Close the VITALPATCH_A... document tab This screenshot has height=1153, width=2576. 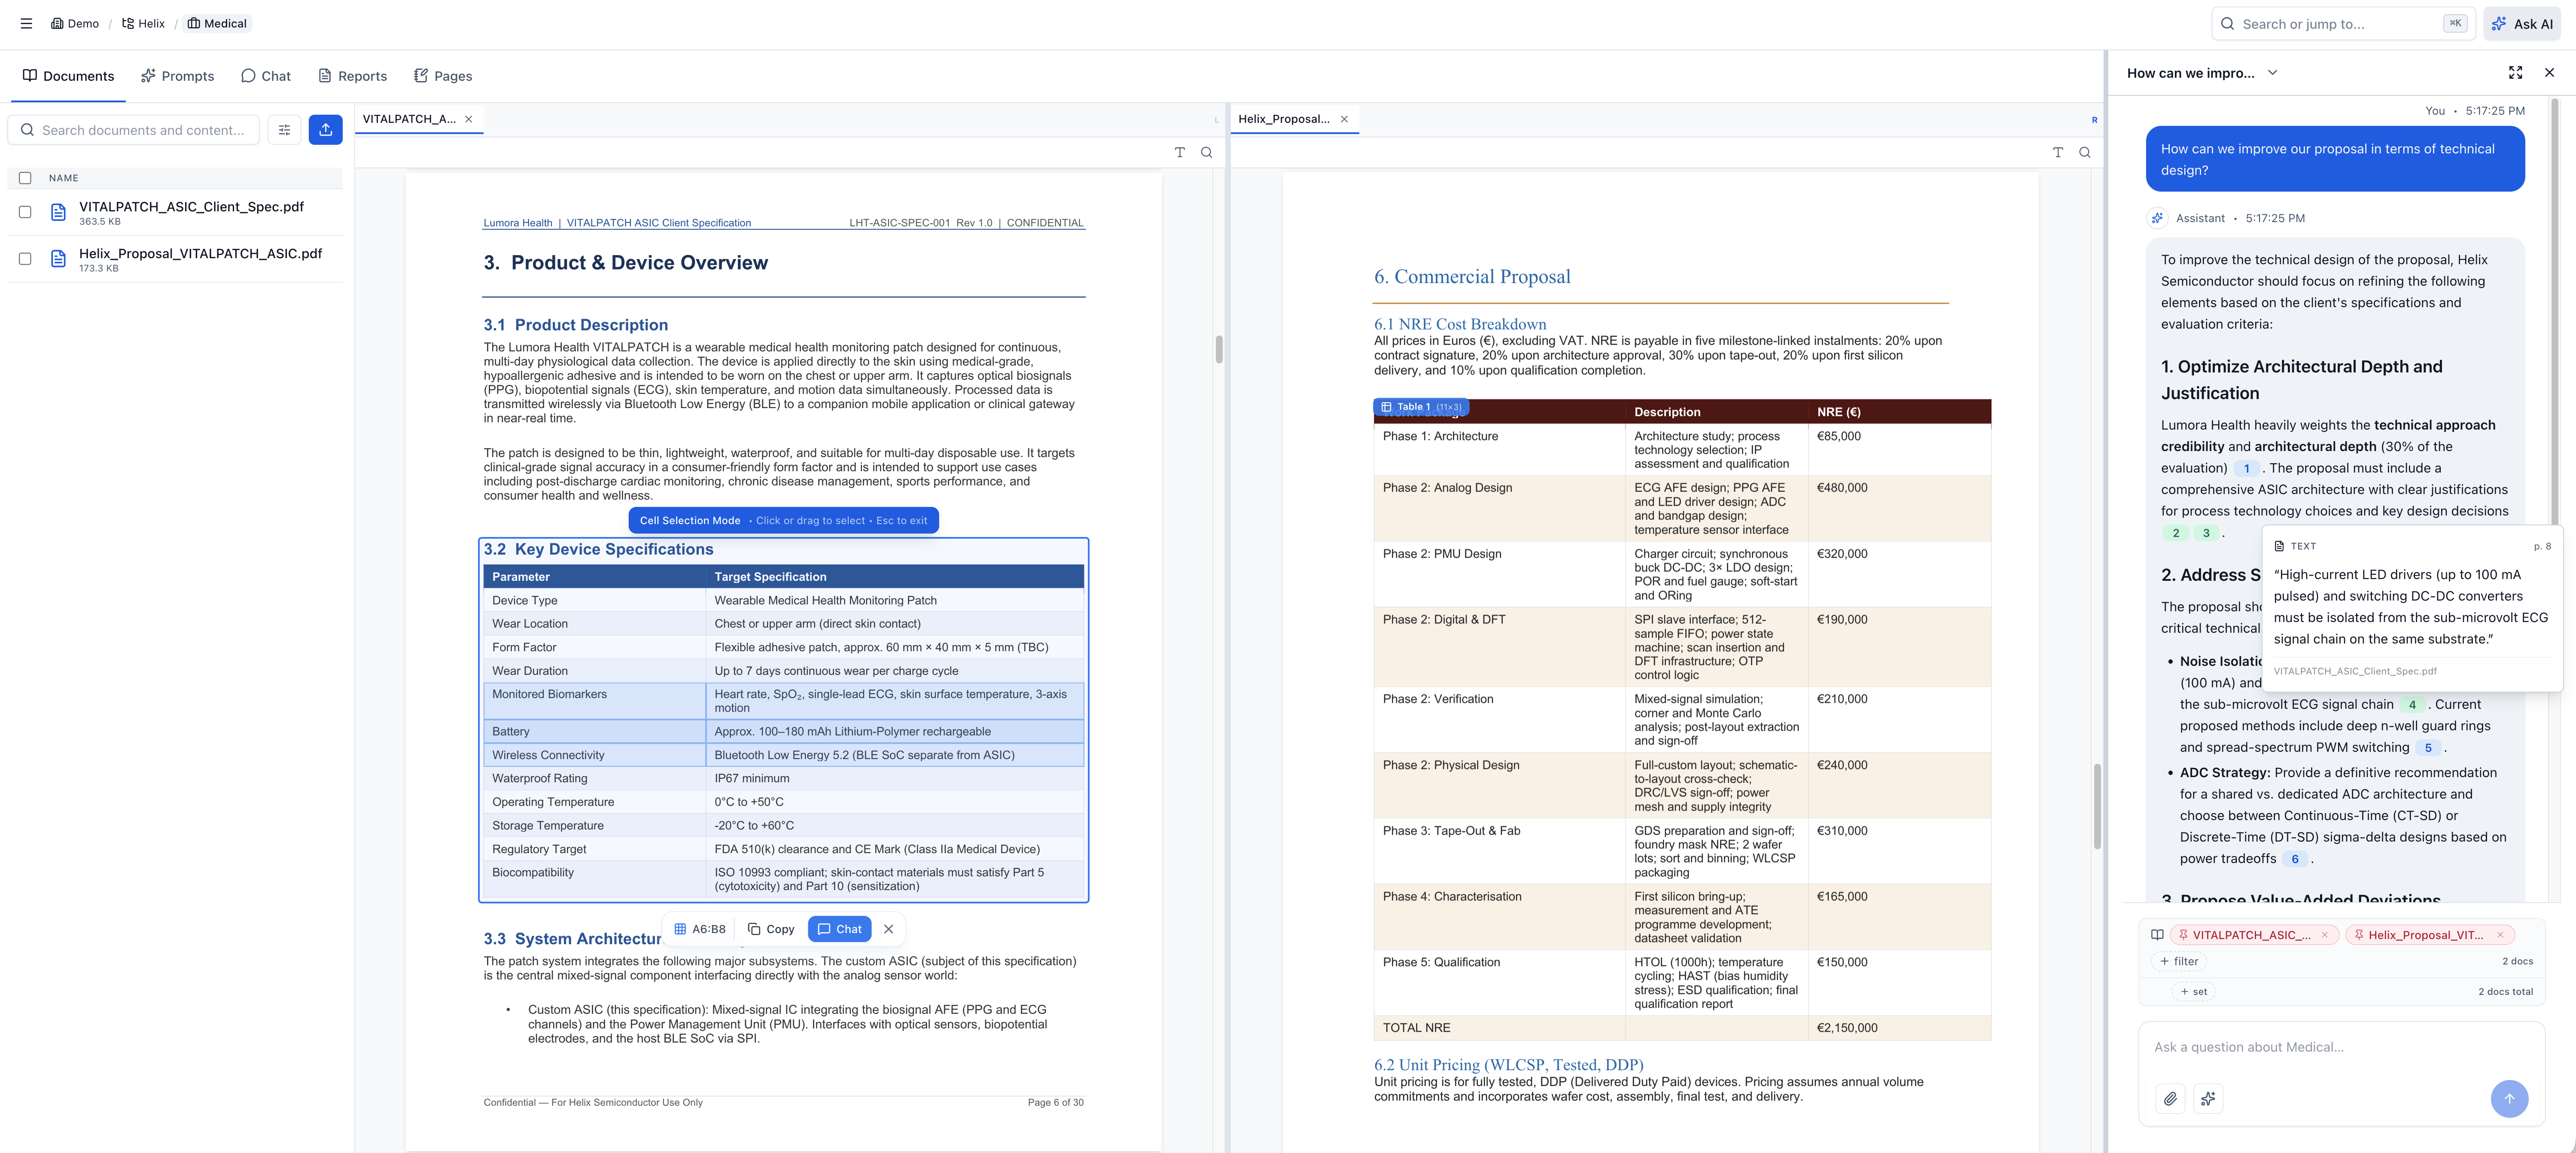pos(468,119)
